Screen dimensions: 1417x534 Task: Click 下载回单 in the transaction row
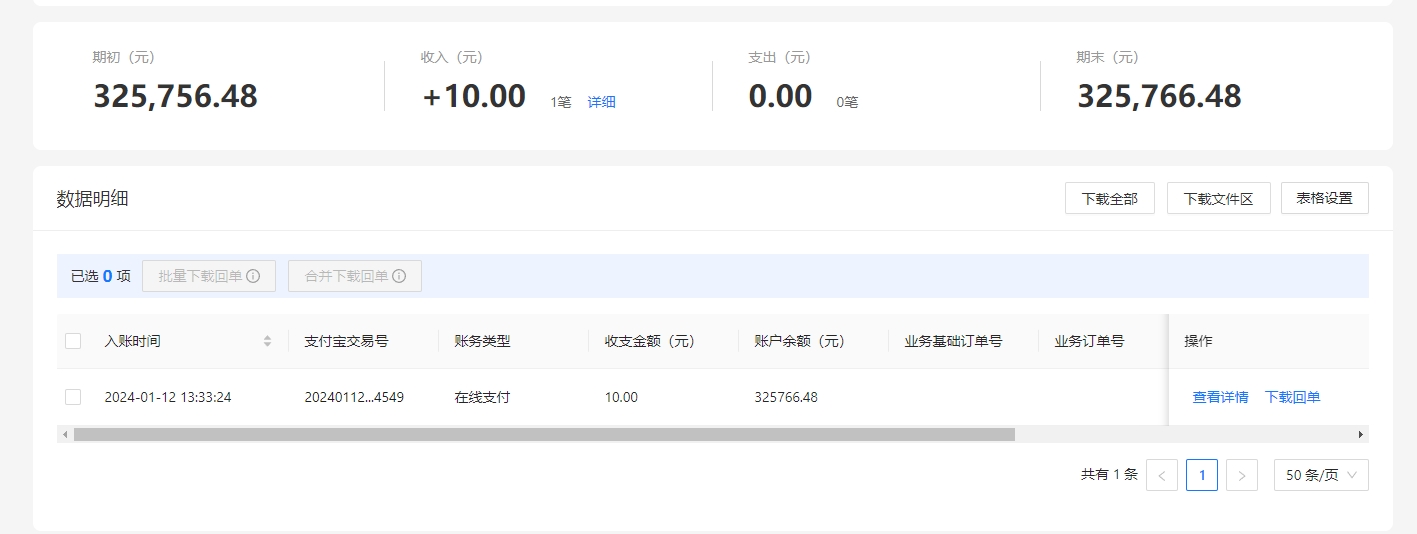(x=1292, y=397)
